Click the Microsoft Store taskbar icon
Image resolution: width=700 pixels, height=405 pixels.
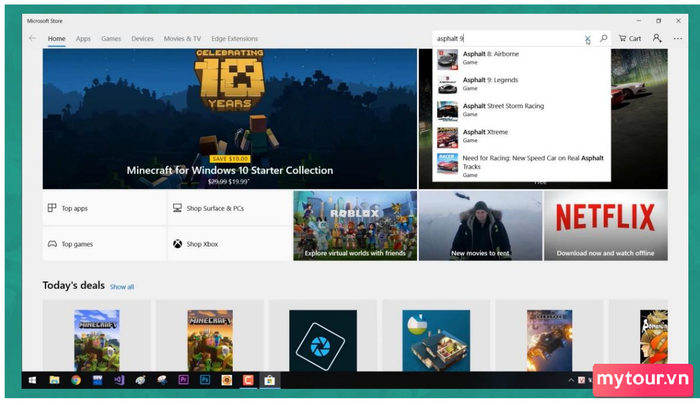coord(270,380)
